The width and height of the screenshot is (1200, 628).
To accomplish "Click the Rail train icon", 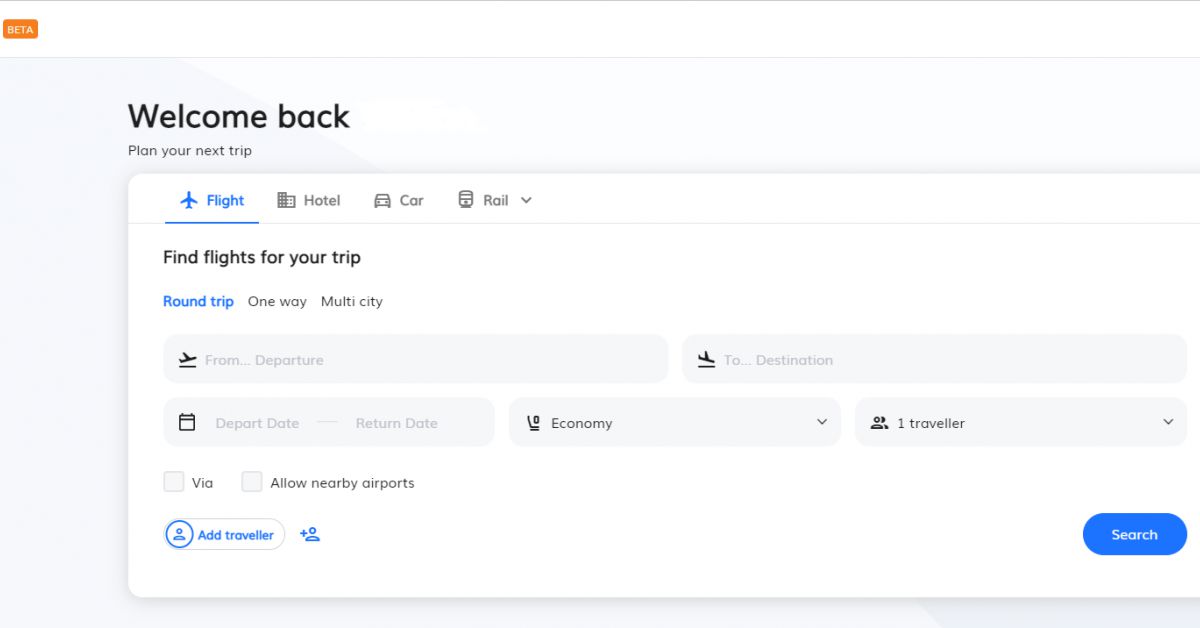I will pos(466,200).
